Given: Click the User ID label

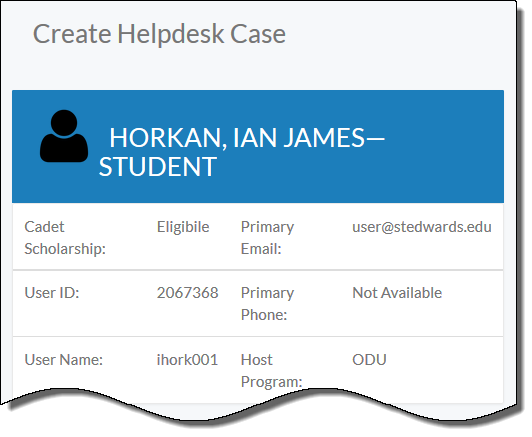Looking at the screenshot, I should click(52, 292).
